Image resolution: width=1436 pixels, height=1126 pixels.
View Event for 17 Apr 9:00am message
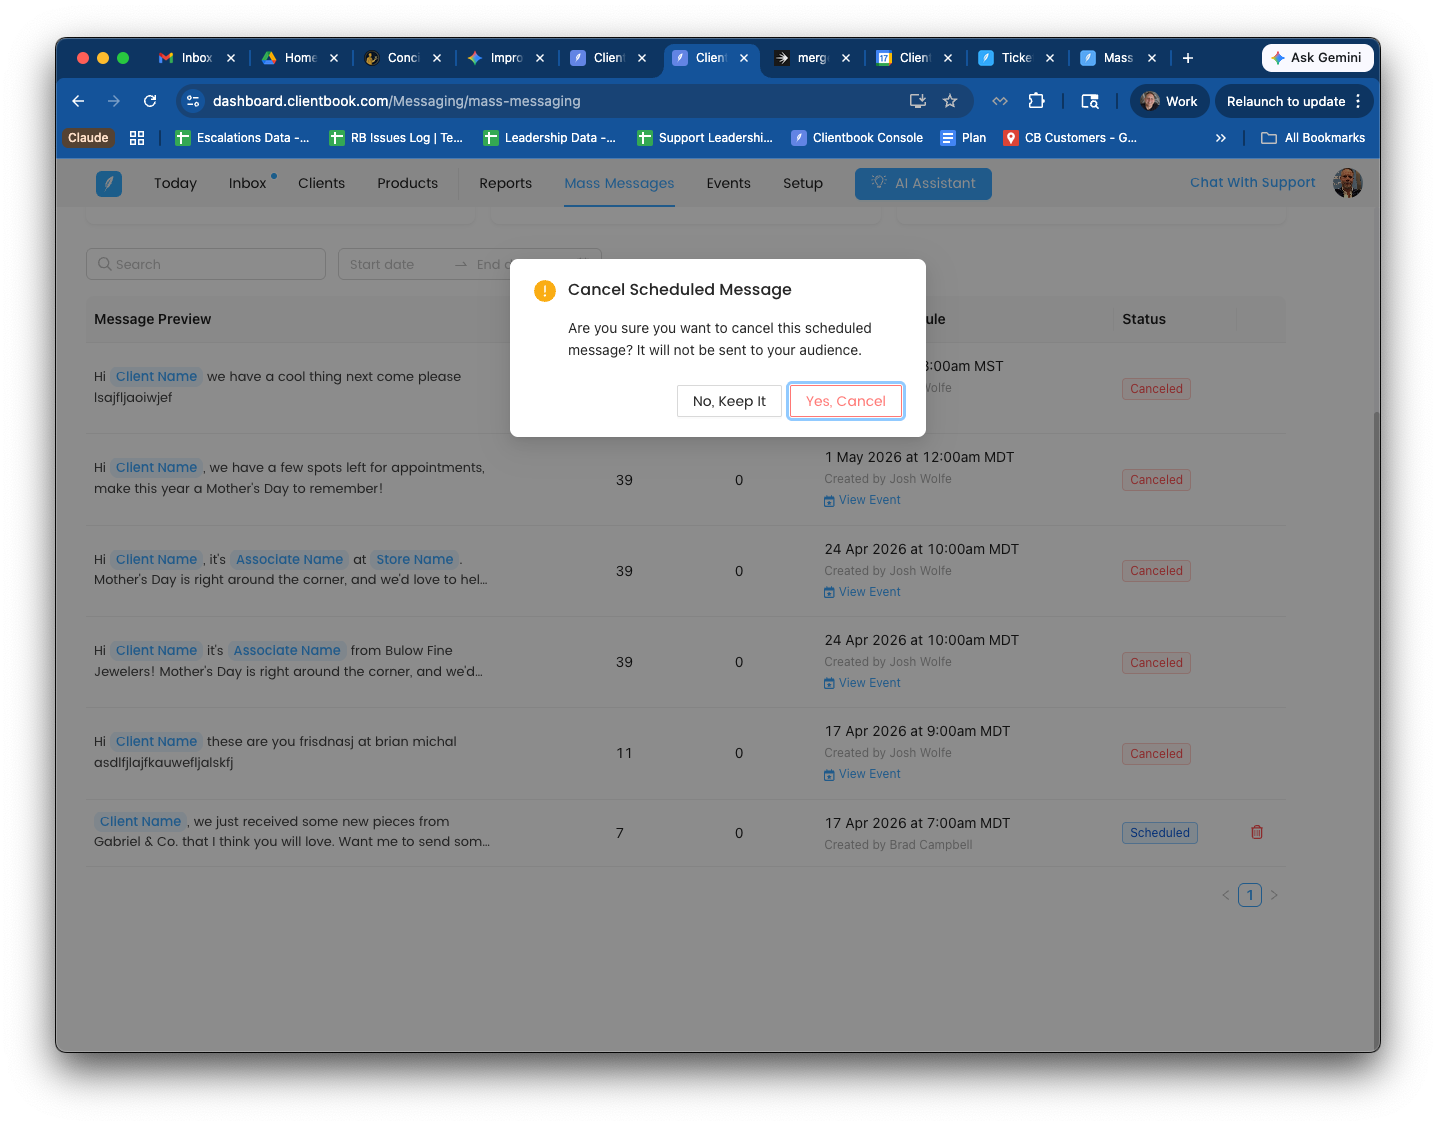[862, 774]
